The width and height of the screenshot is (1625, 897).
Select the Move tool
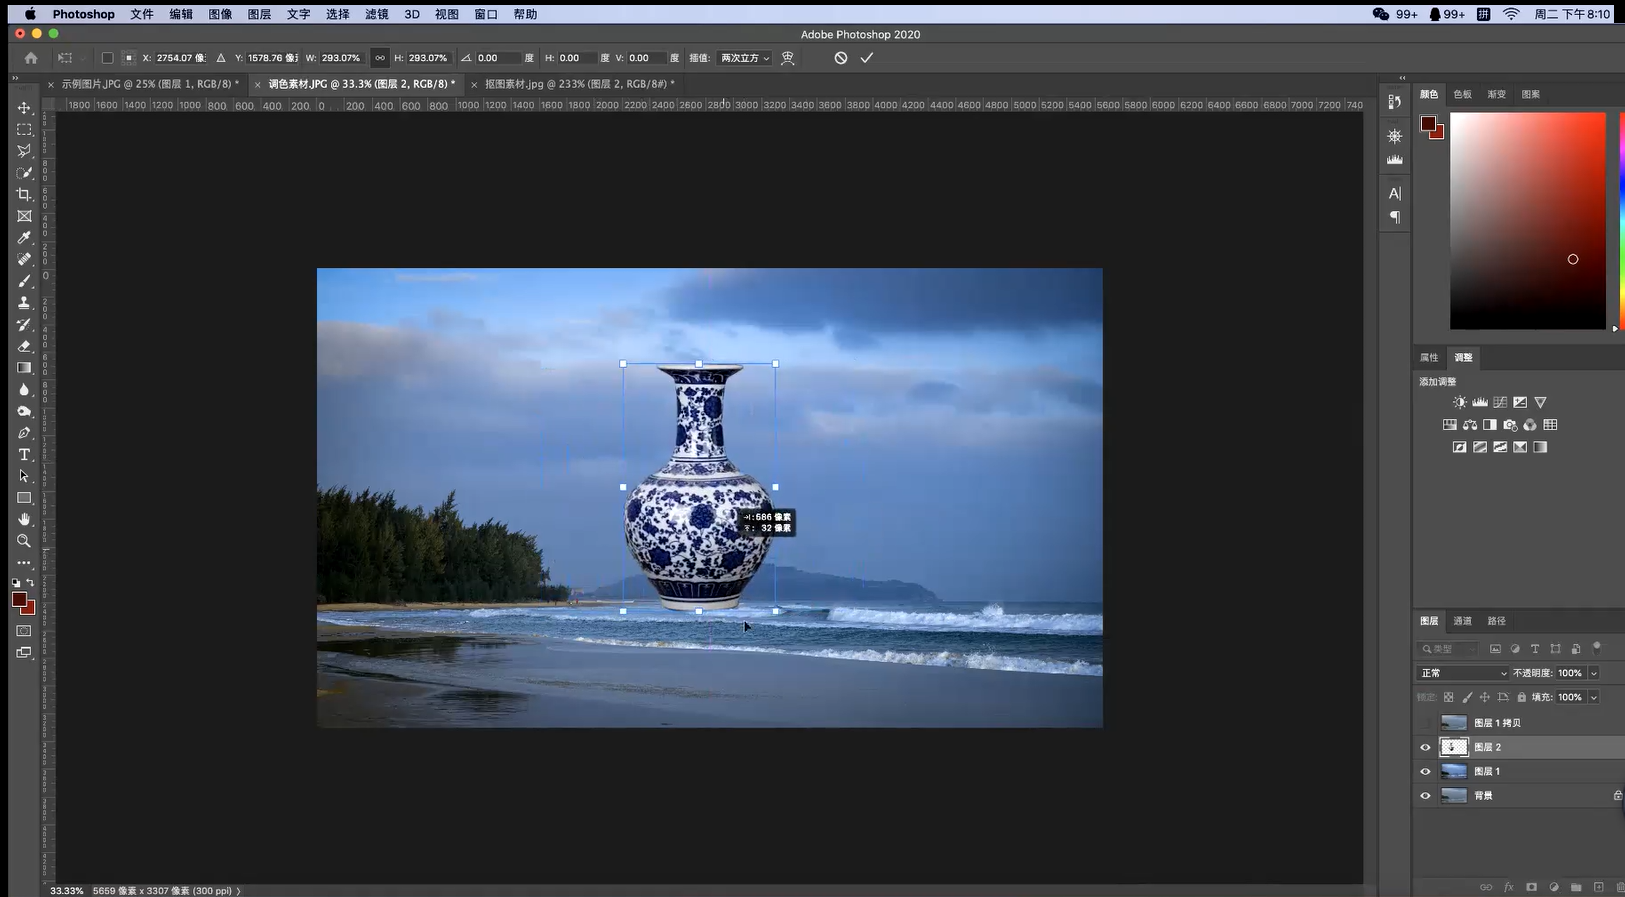(24, 108)
